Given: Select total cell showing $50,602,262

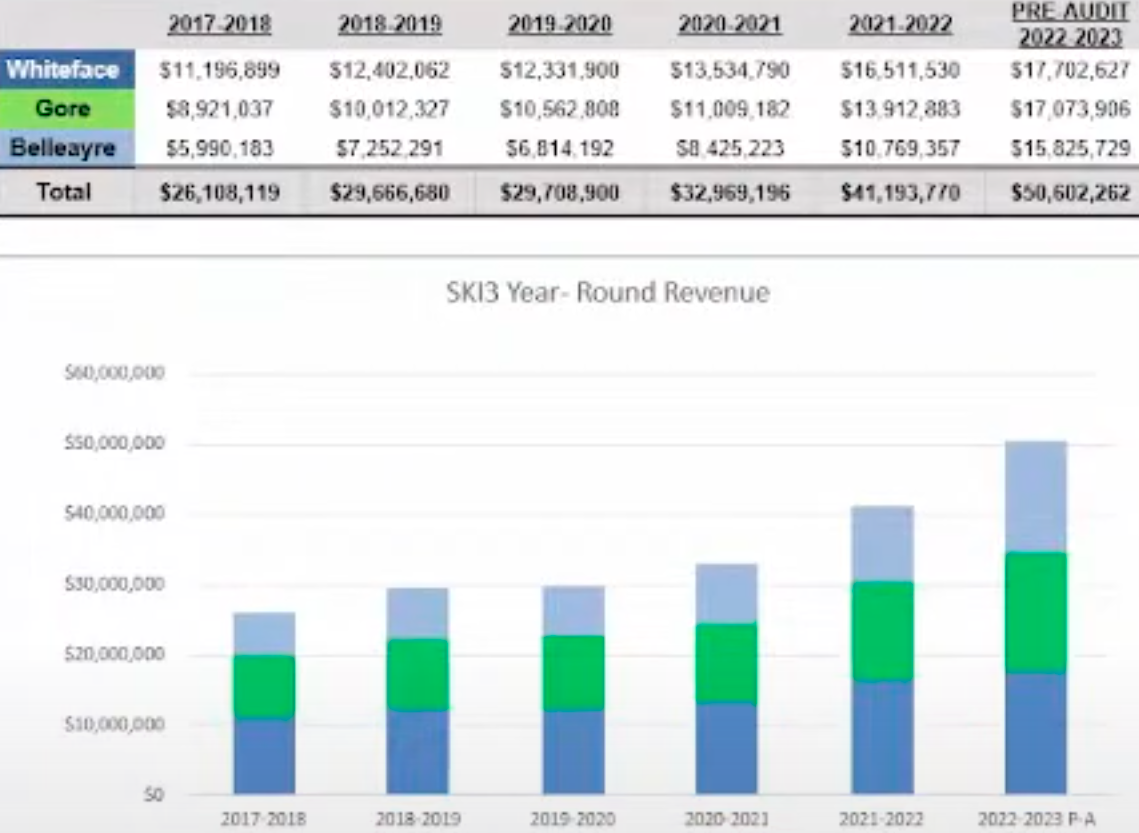Looking at the screenshot, I should (x=1058, y=191).
